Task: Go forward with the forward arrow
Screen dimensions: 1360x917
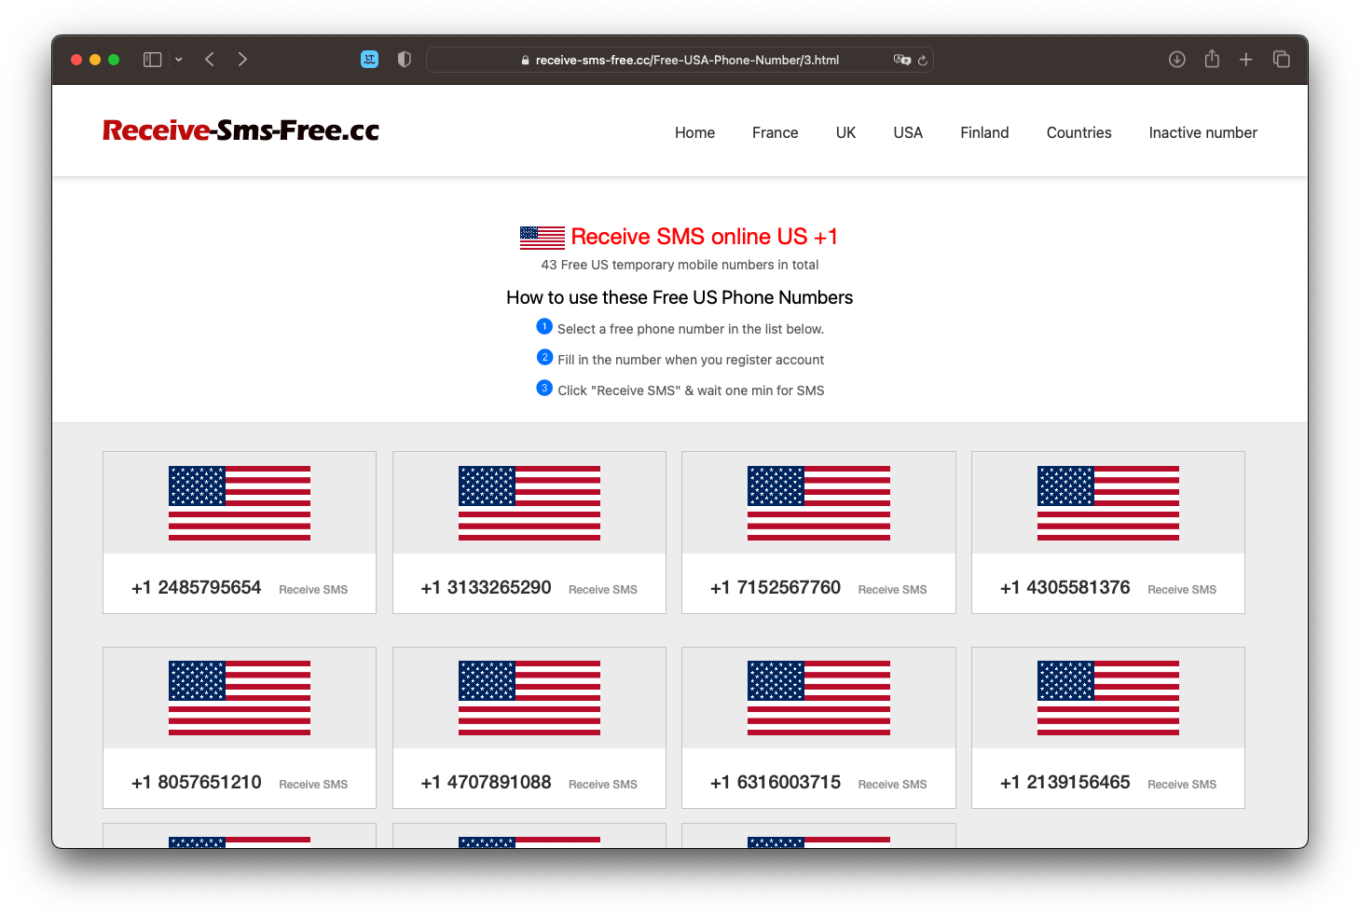Action: [x=242, y=60]
